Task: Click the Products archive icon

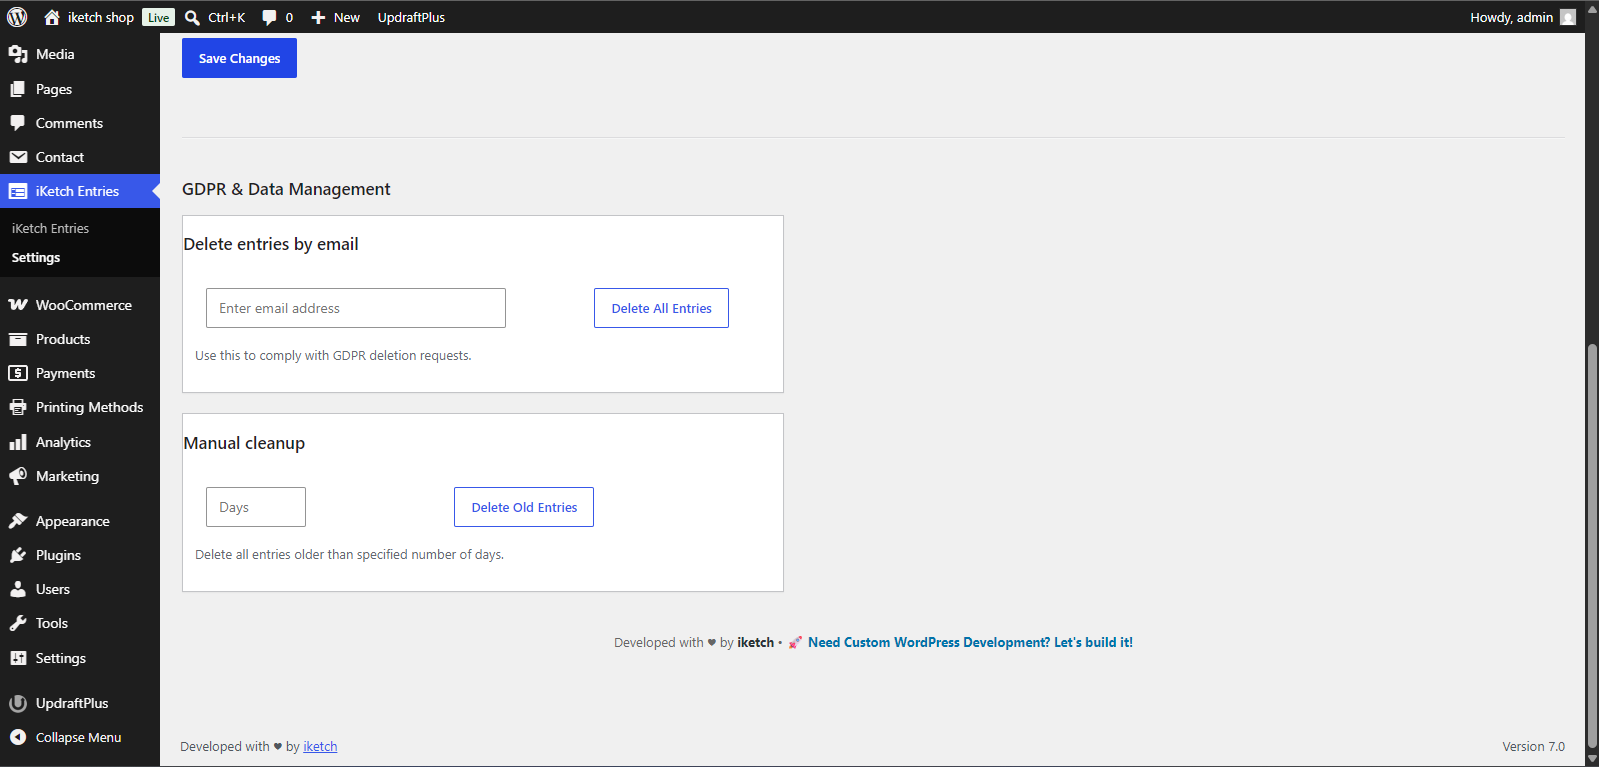Action: 18,339
